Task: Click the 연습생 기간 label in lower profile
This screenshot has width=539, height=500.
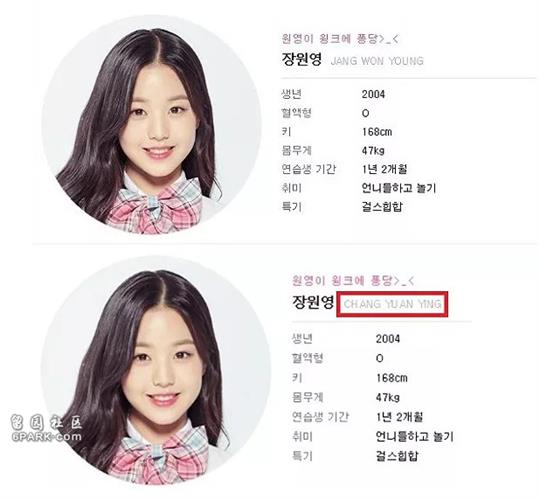Action: (x=320, y=417)
